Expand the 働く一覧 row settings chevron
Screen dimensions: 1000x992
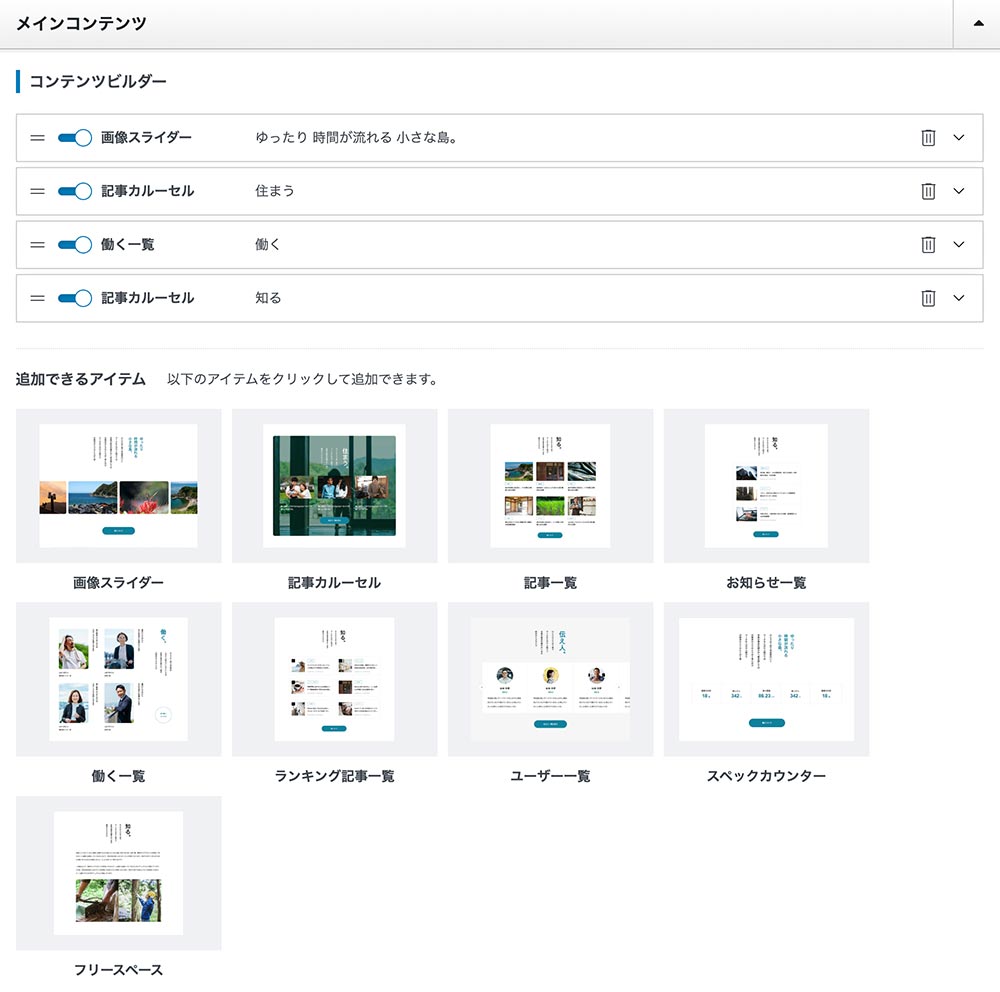coord(959,244)
